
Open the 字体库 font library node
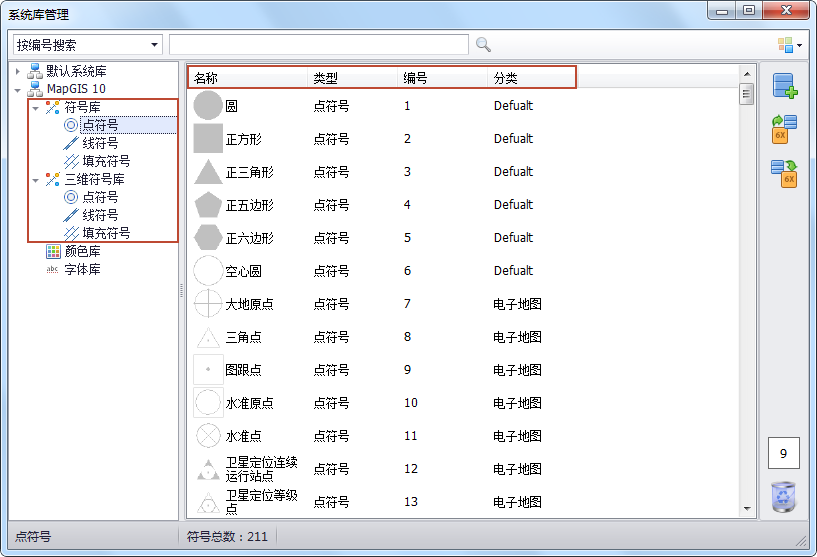tap(82, 270)
